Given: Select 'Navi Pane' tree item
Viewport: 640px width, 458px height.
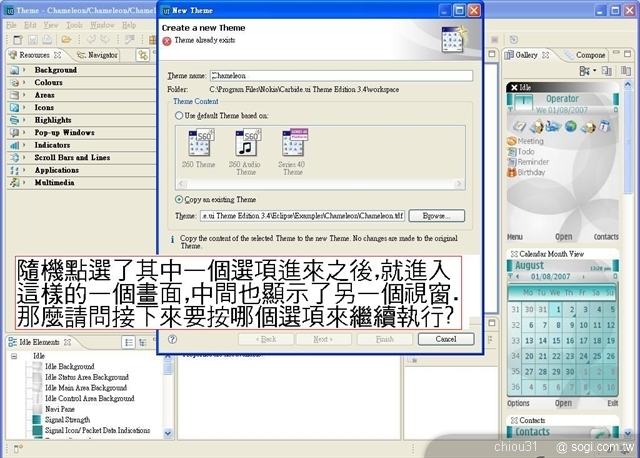Looking at the screenshot, I should pyautogui.click(x=60, y=409).
